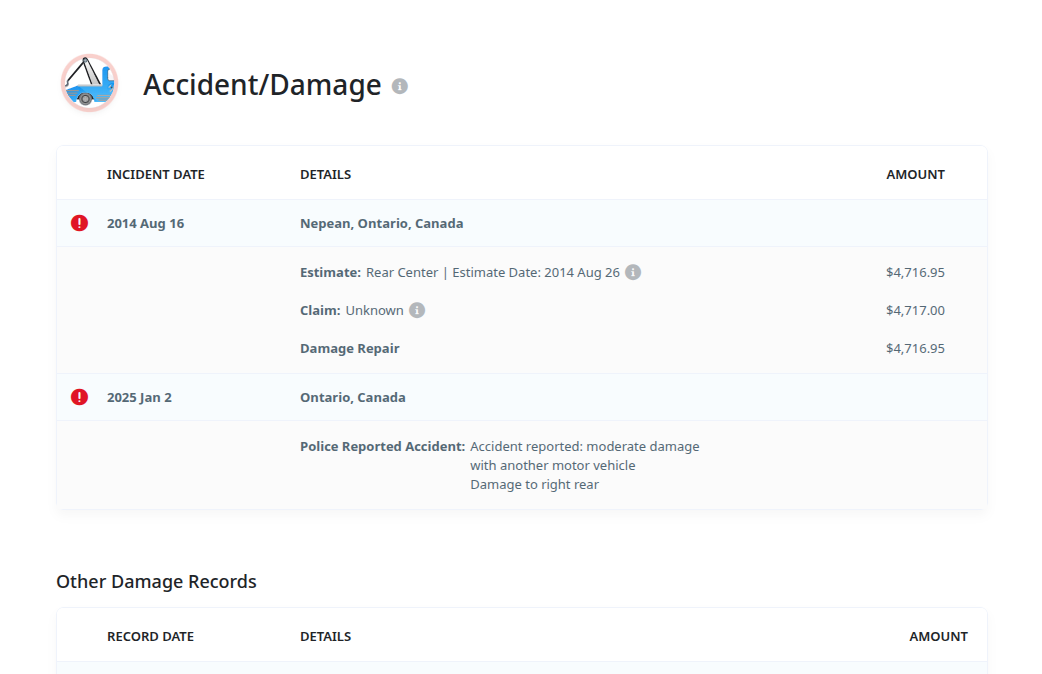Click DETAILS header in Accident/Damage table

click(x=325, y=174)
